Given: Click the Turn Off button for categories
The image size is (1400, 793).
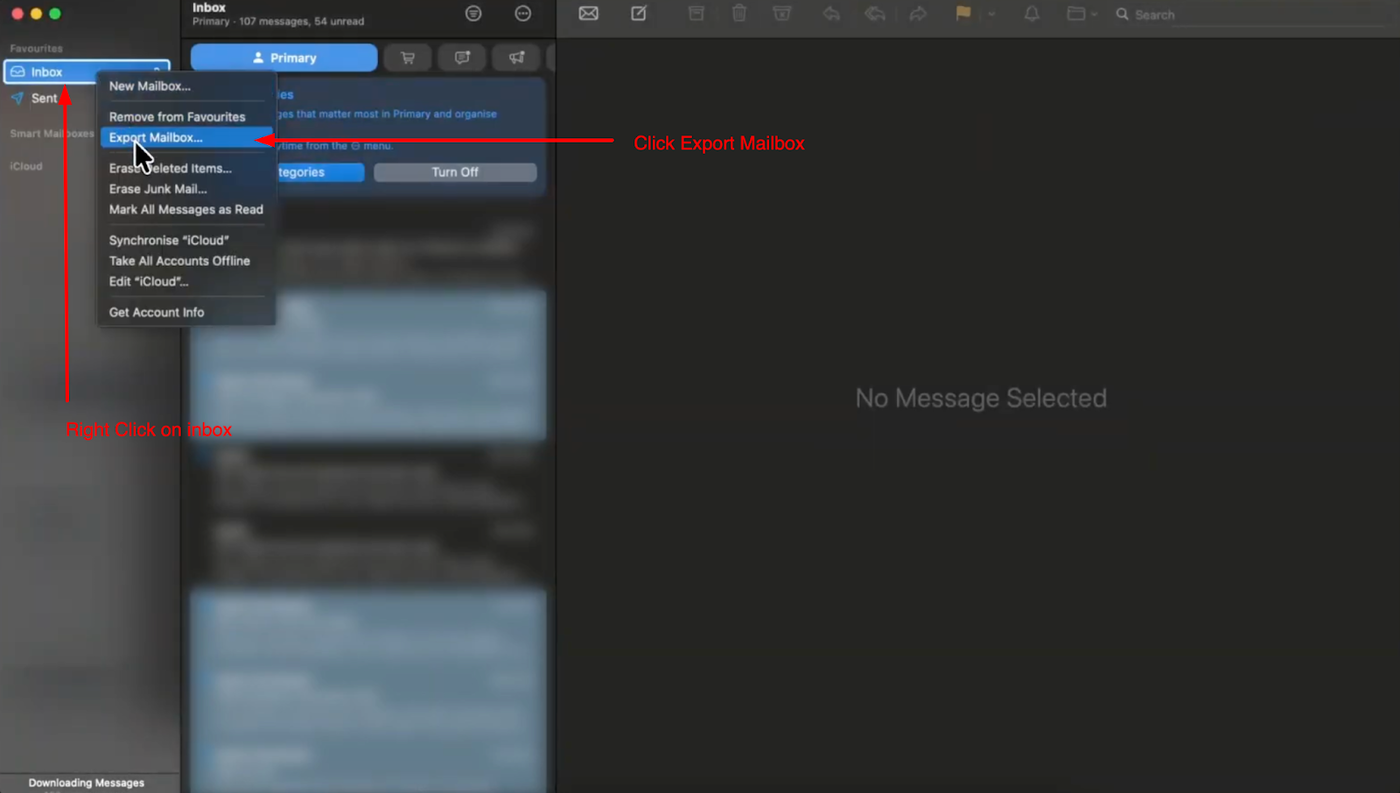Looking at the screenshot, I should click(x=455, y=172).
